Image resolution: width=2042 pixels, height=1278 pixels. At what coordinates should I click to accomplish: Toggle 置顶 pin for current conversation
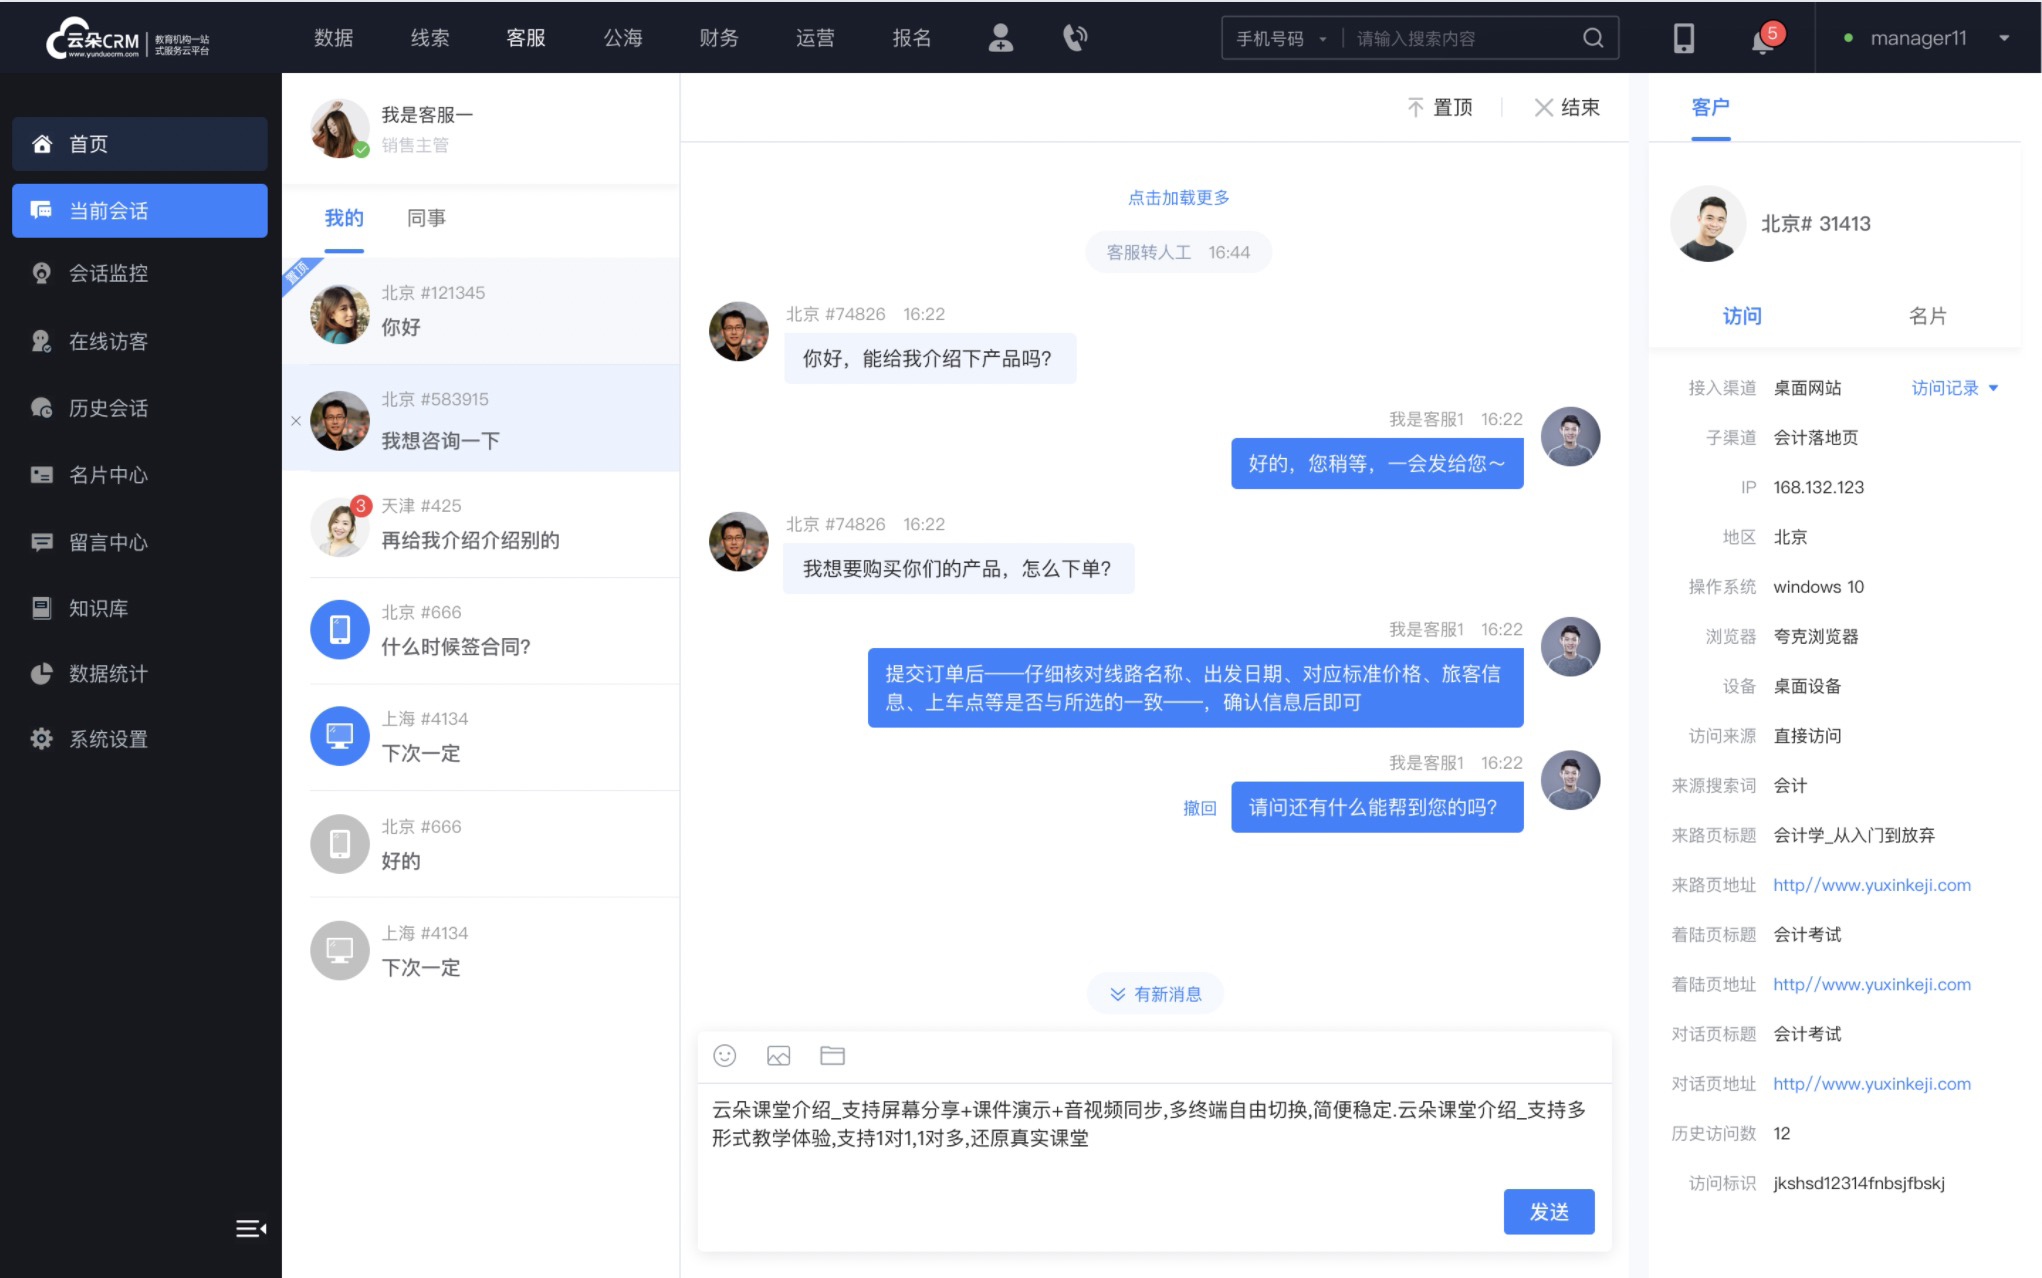click(x=1441, y=106)
